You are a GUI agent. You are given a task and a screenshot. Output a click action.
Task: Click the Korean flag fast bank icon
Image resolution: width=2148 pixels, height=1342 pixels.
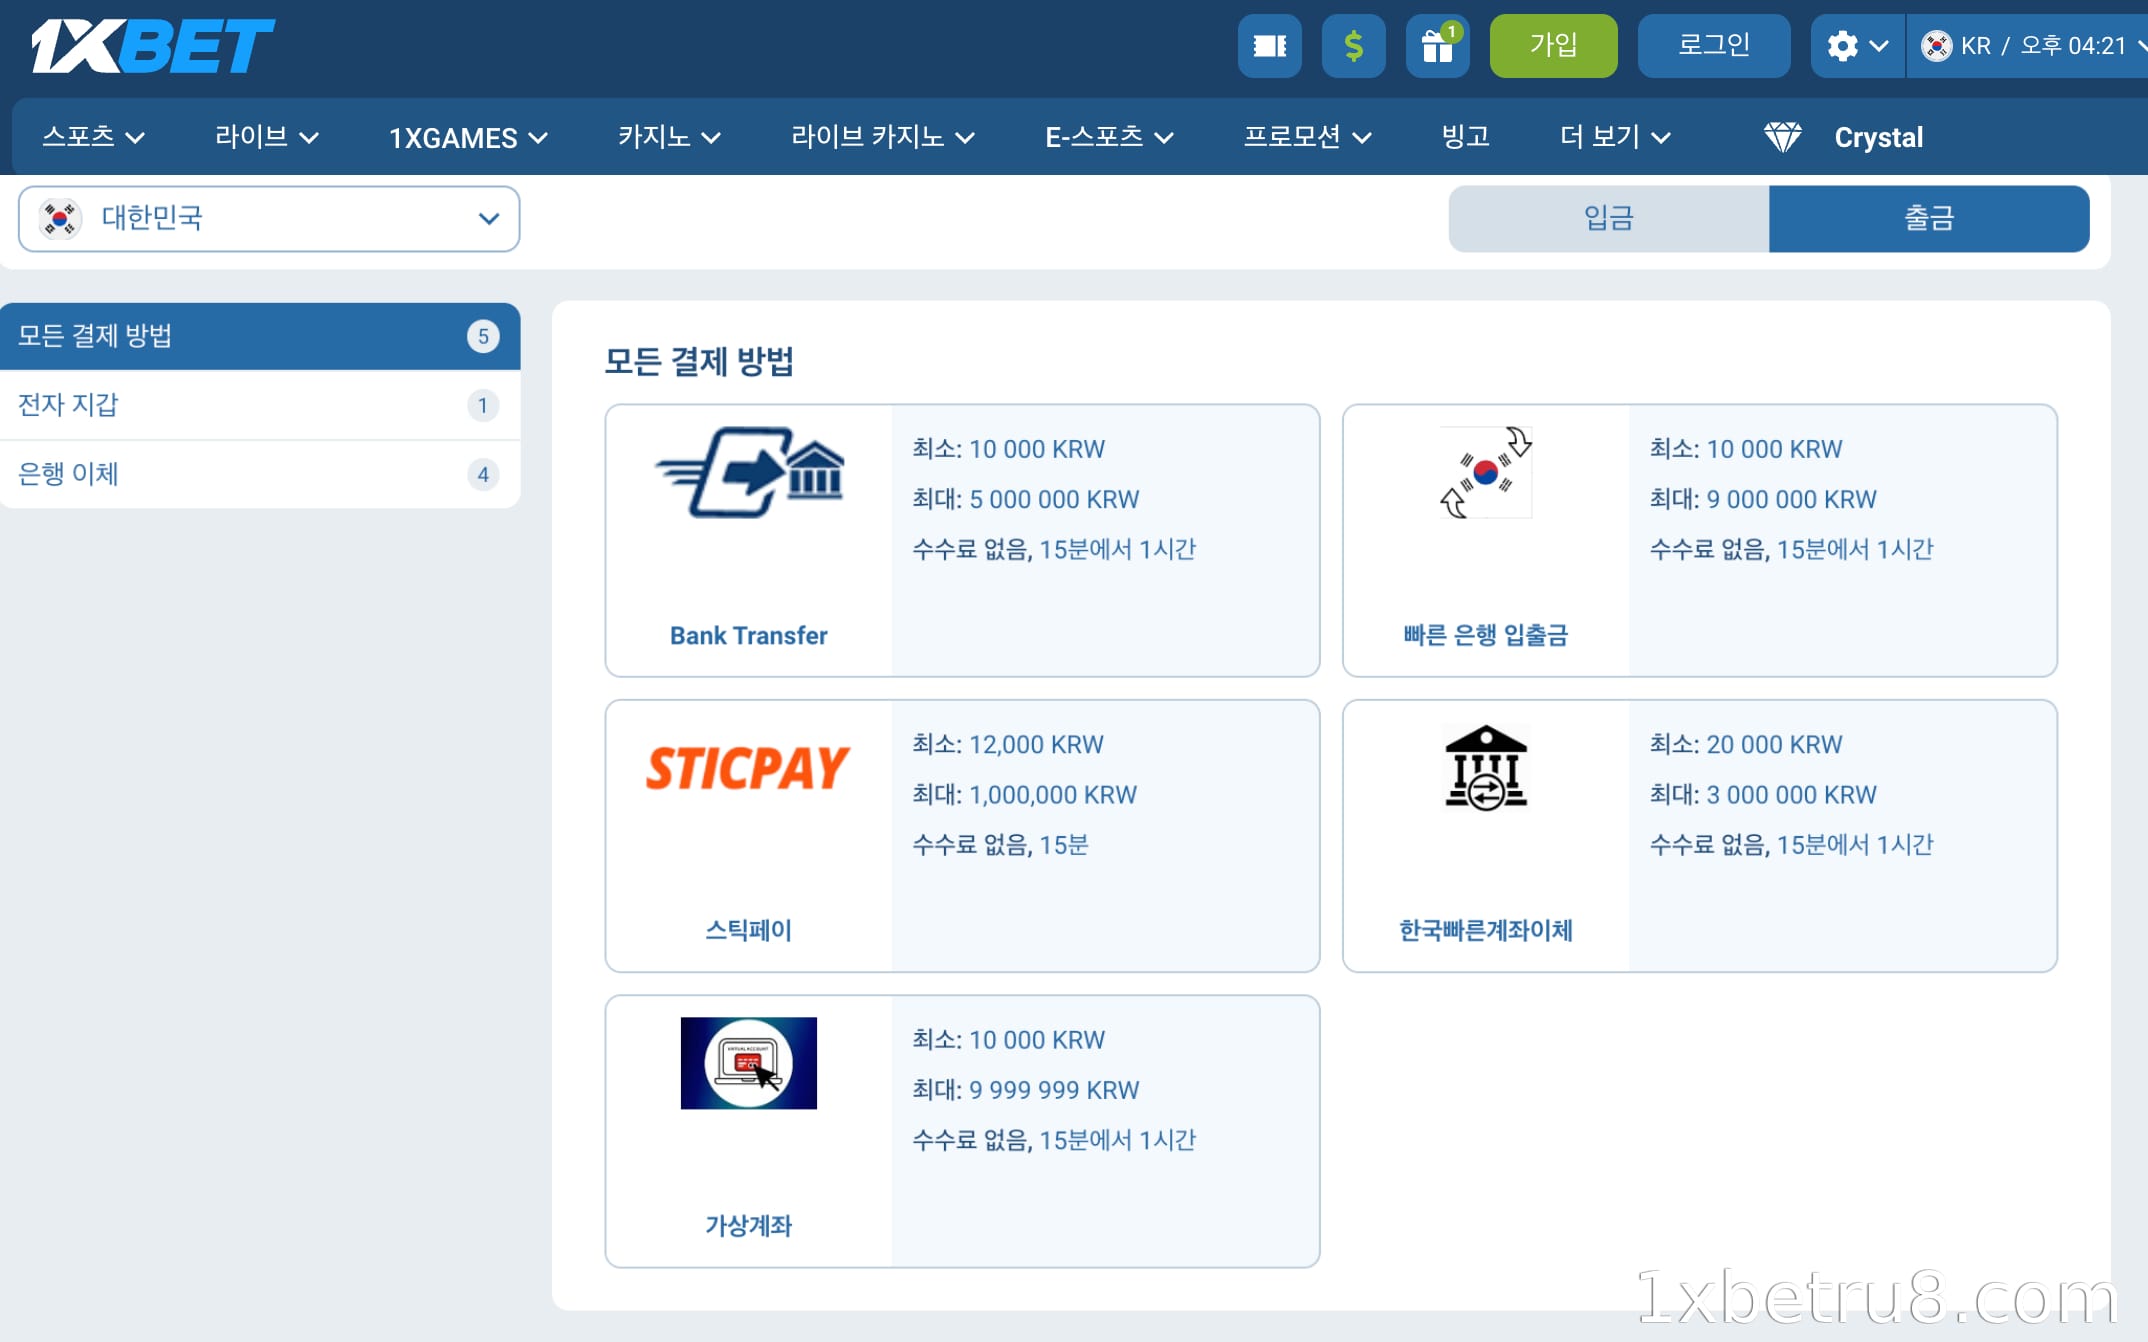(x=1486, y=472)
